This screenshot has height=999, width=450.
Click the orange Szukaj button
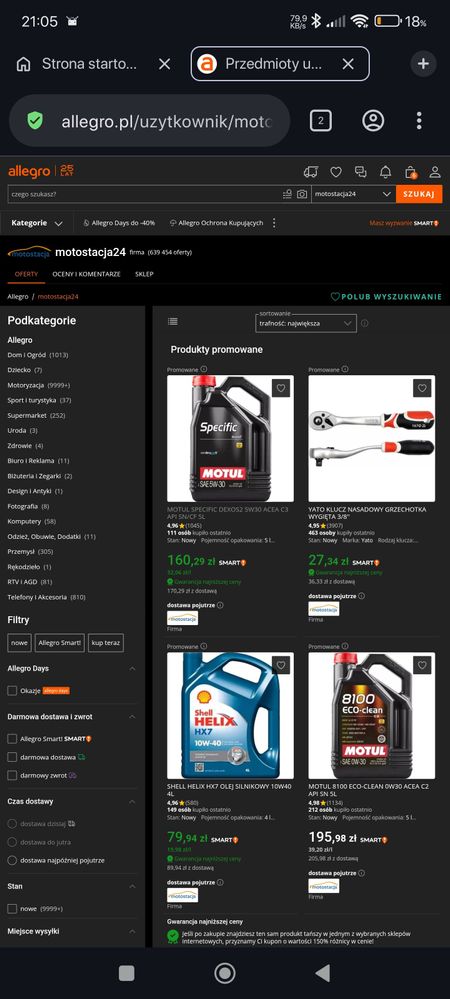click(419, 194)
